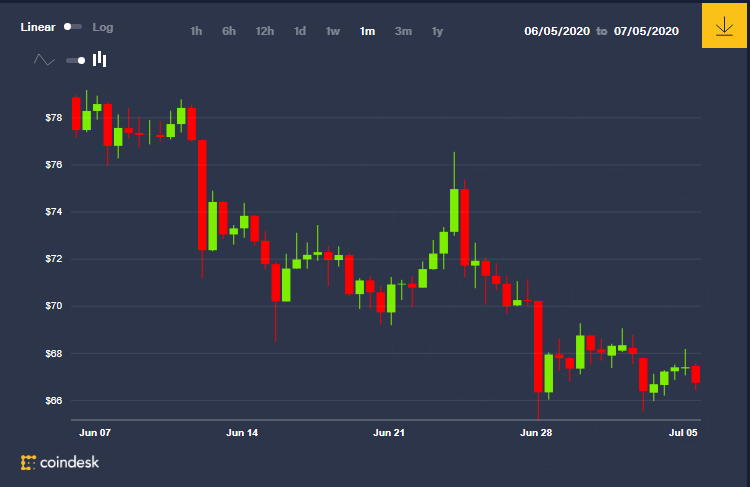Select the candlestick chart icon

coord(99,59)
